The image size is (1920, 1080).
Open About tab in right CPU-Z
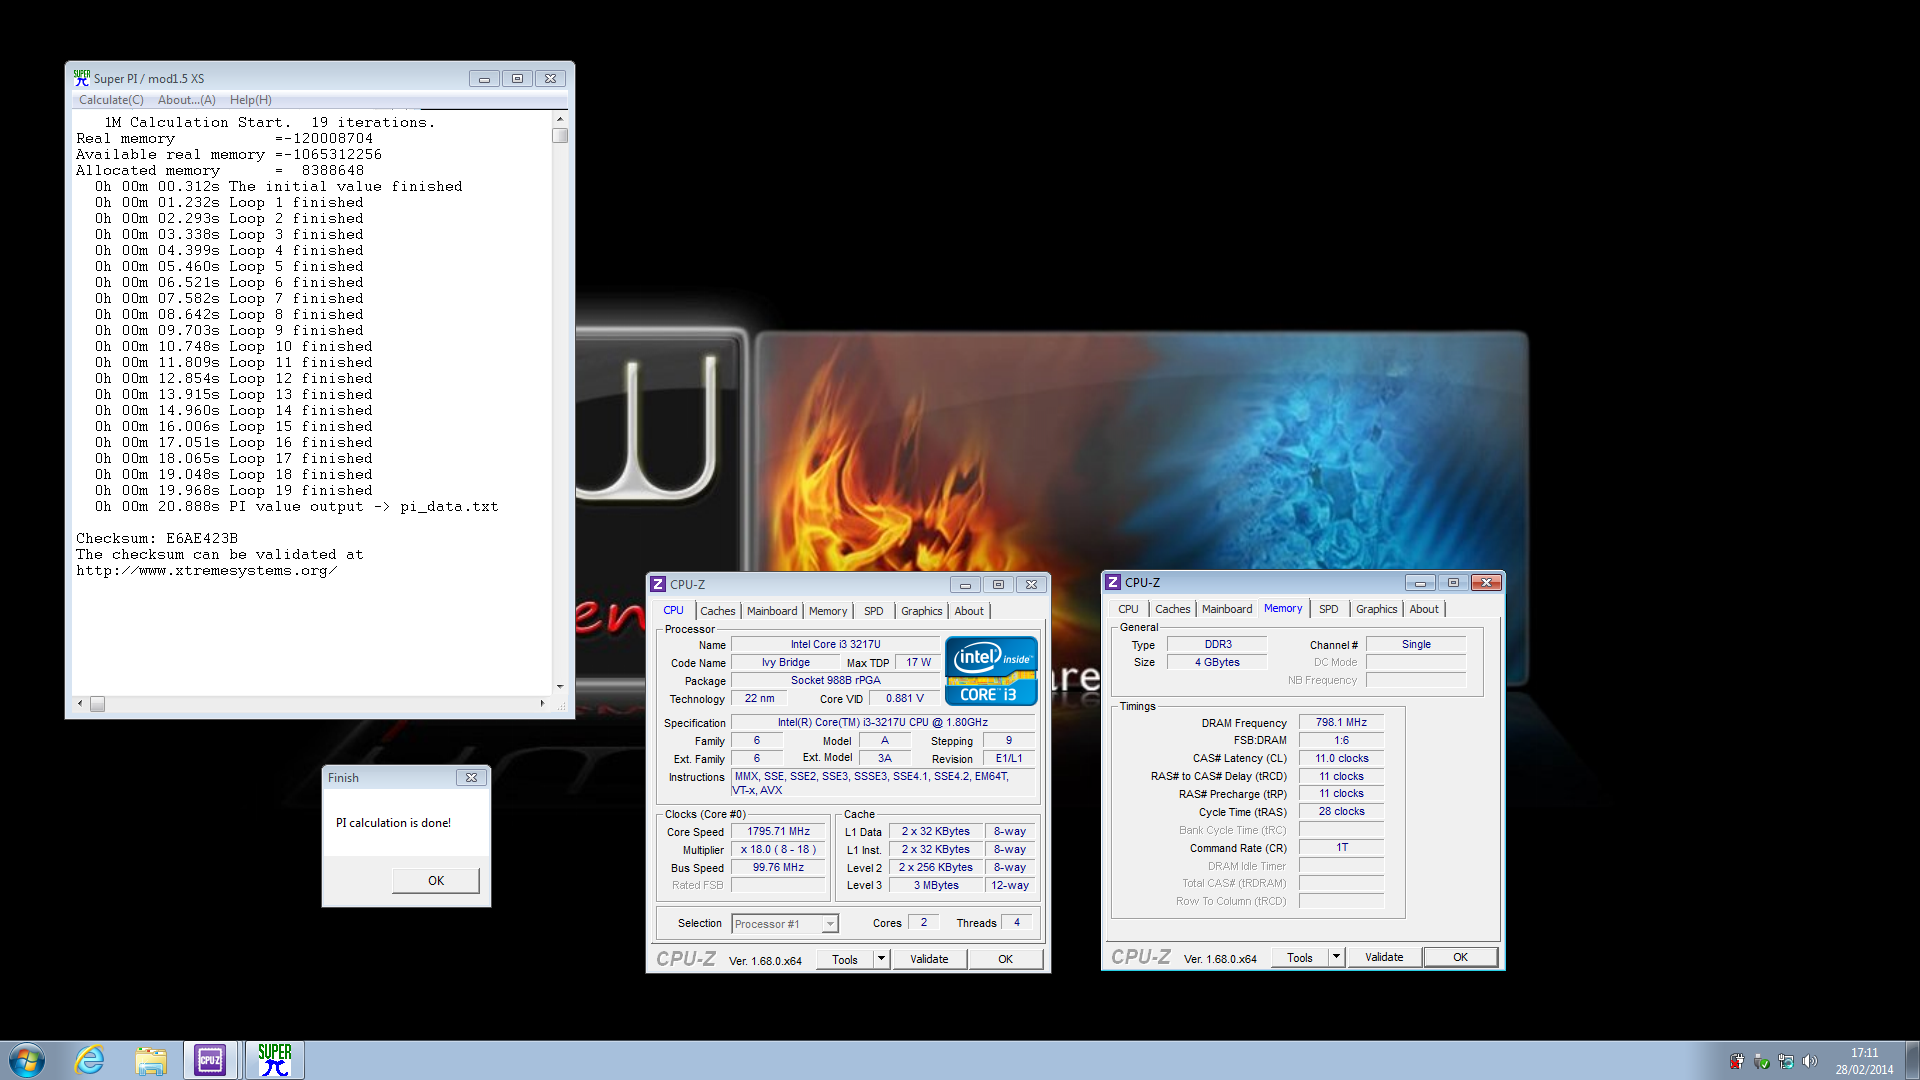coord(1424,609)
